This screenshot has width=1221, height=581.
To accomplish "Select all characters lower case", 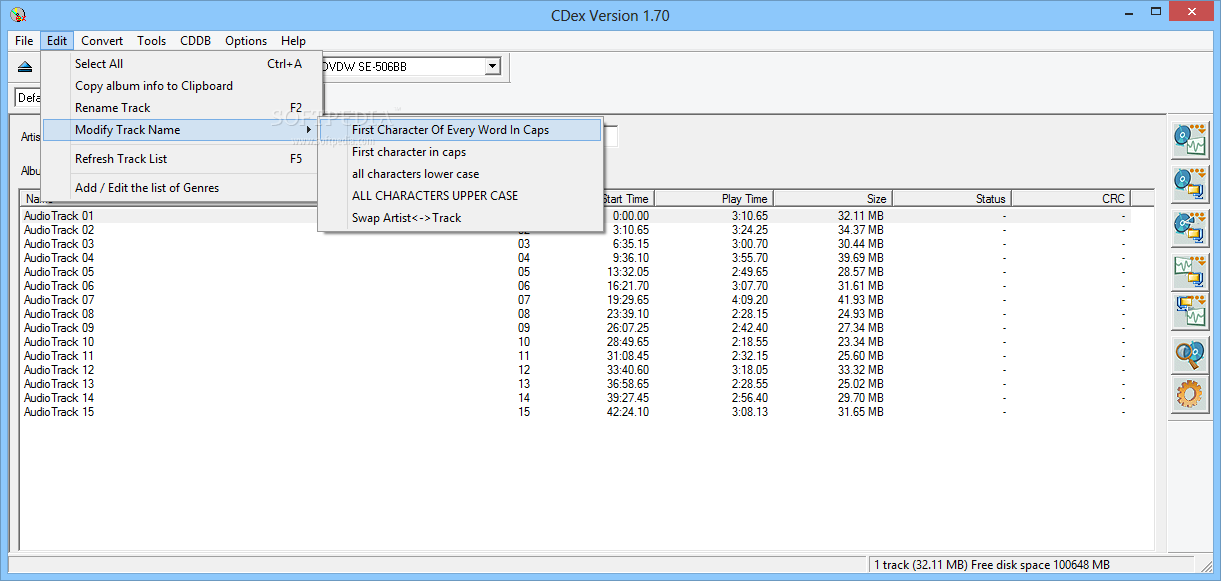I will tap(461, 174).
